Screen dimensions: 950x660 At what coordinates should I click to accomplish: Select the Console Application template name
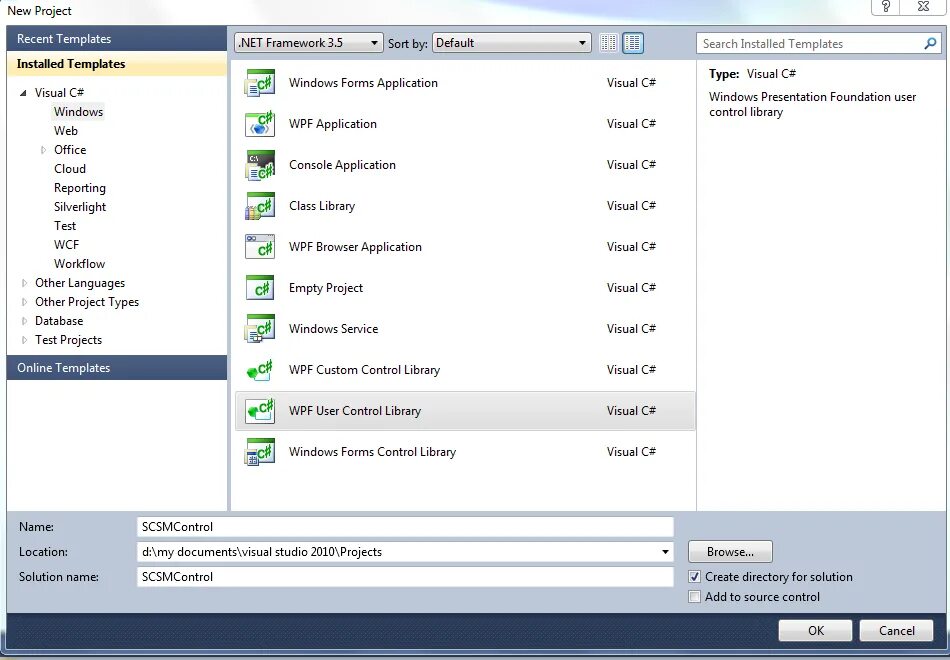coord(342,165)
